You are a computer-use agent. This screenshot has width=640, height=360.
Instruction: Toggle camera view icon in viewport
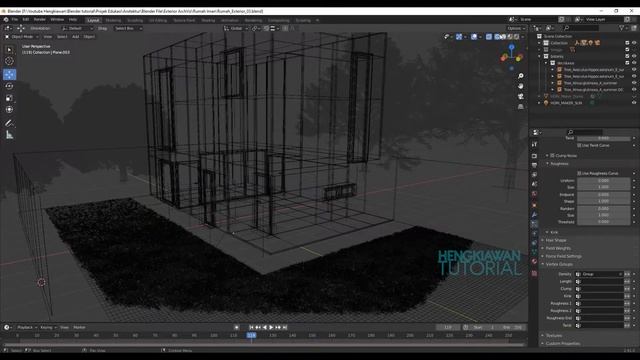[520, 96]
